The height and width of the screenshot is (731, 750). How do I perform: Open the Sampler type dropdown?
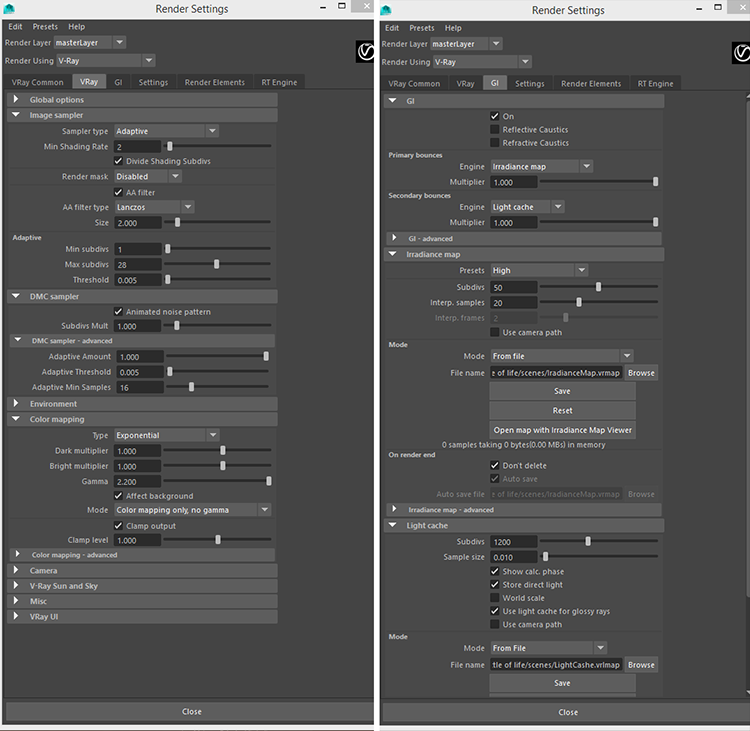click(x=166, y=131)
